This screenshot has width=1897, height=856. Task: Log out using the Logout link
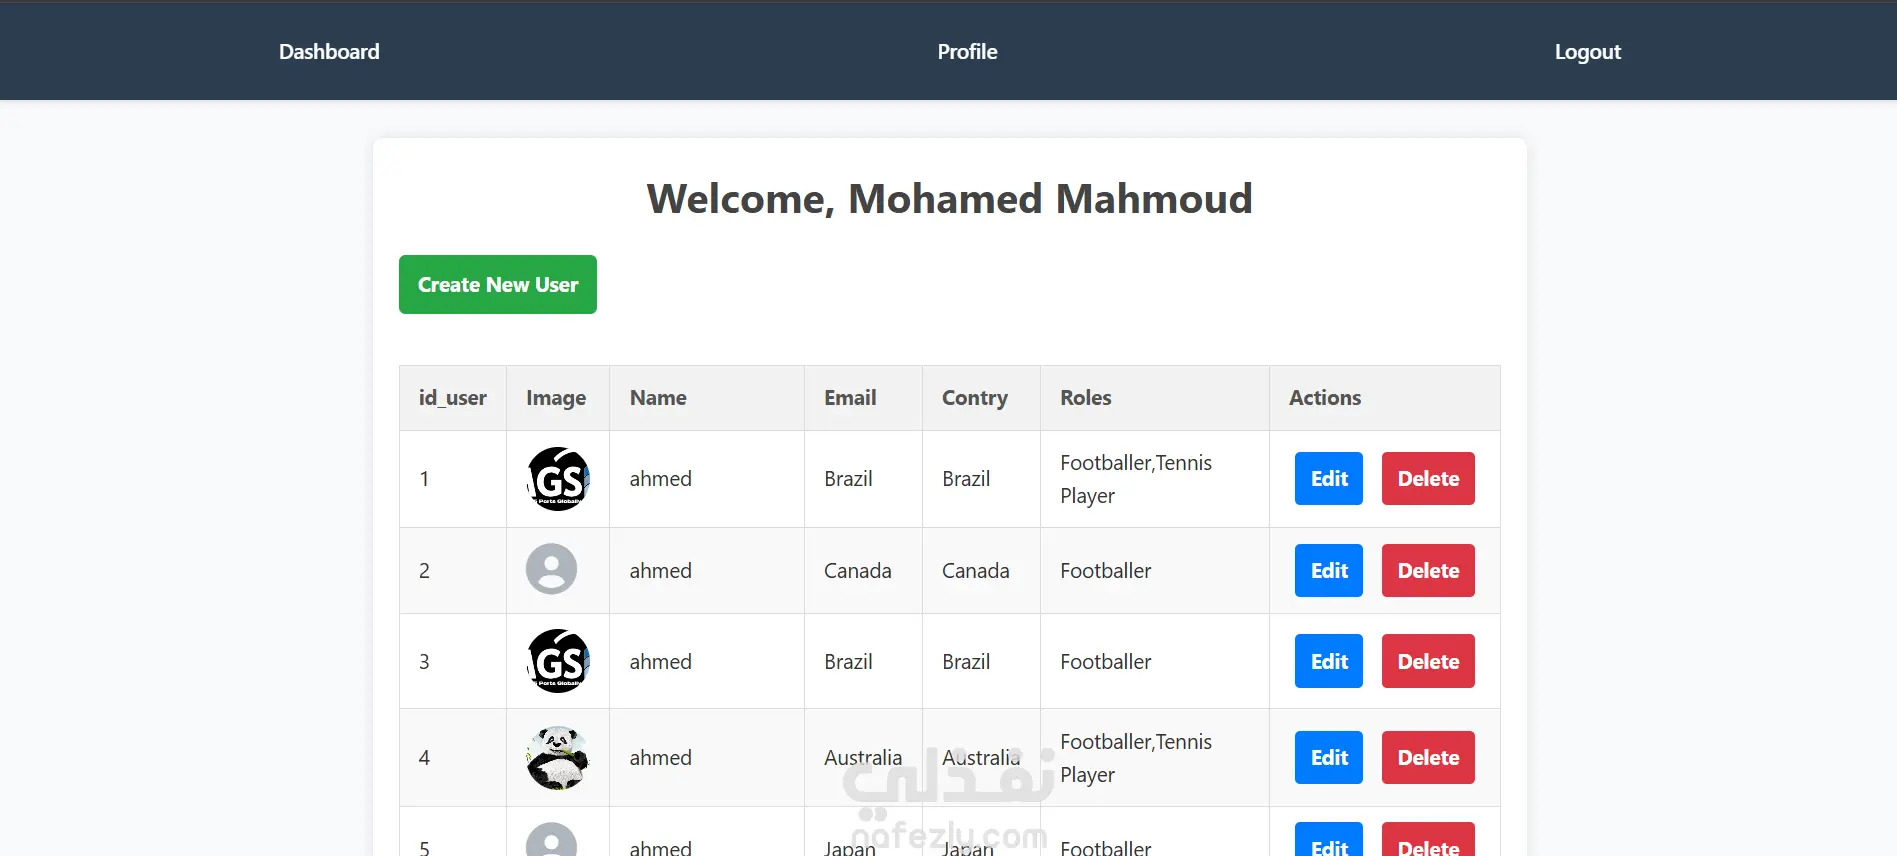coord(1587,52)
